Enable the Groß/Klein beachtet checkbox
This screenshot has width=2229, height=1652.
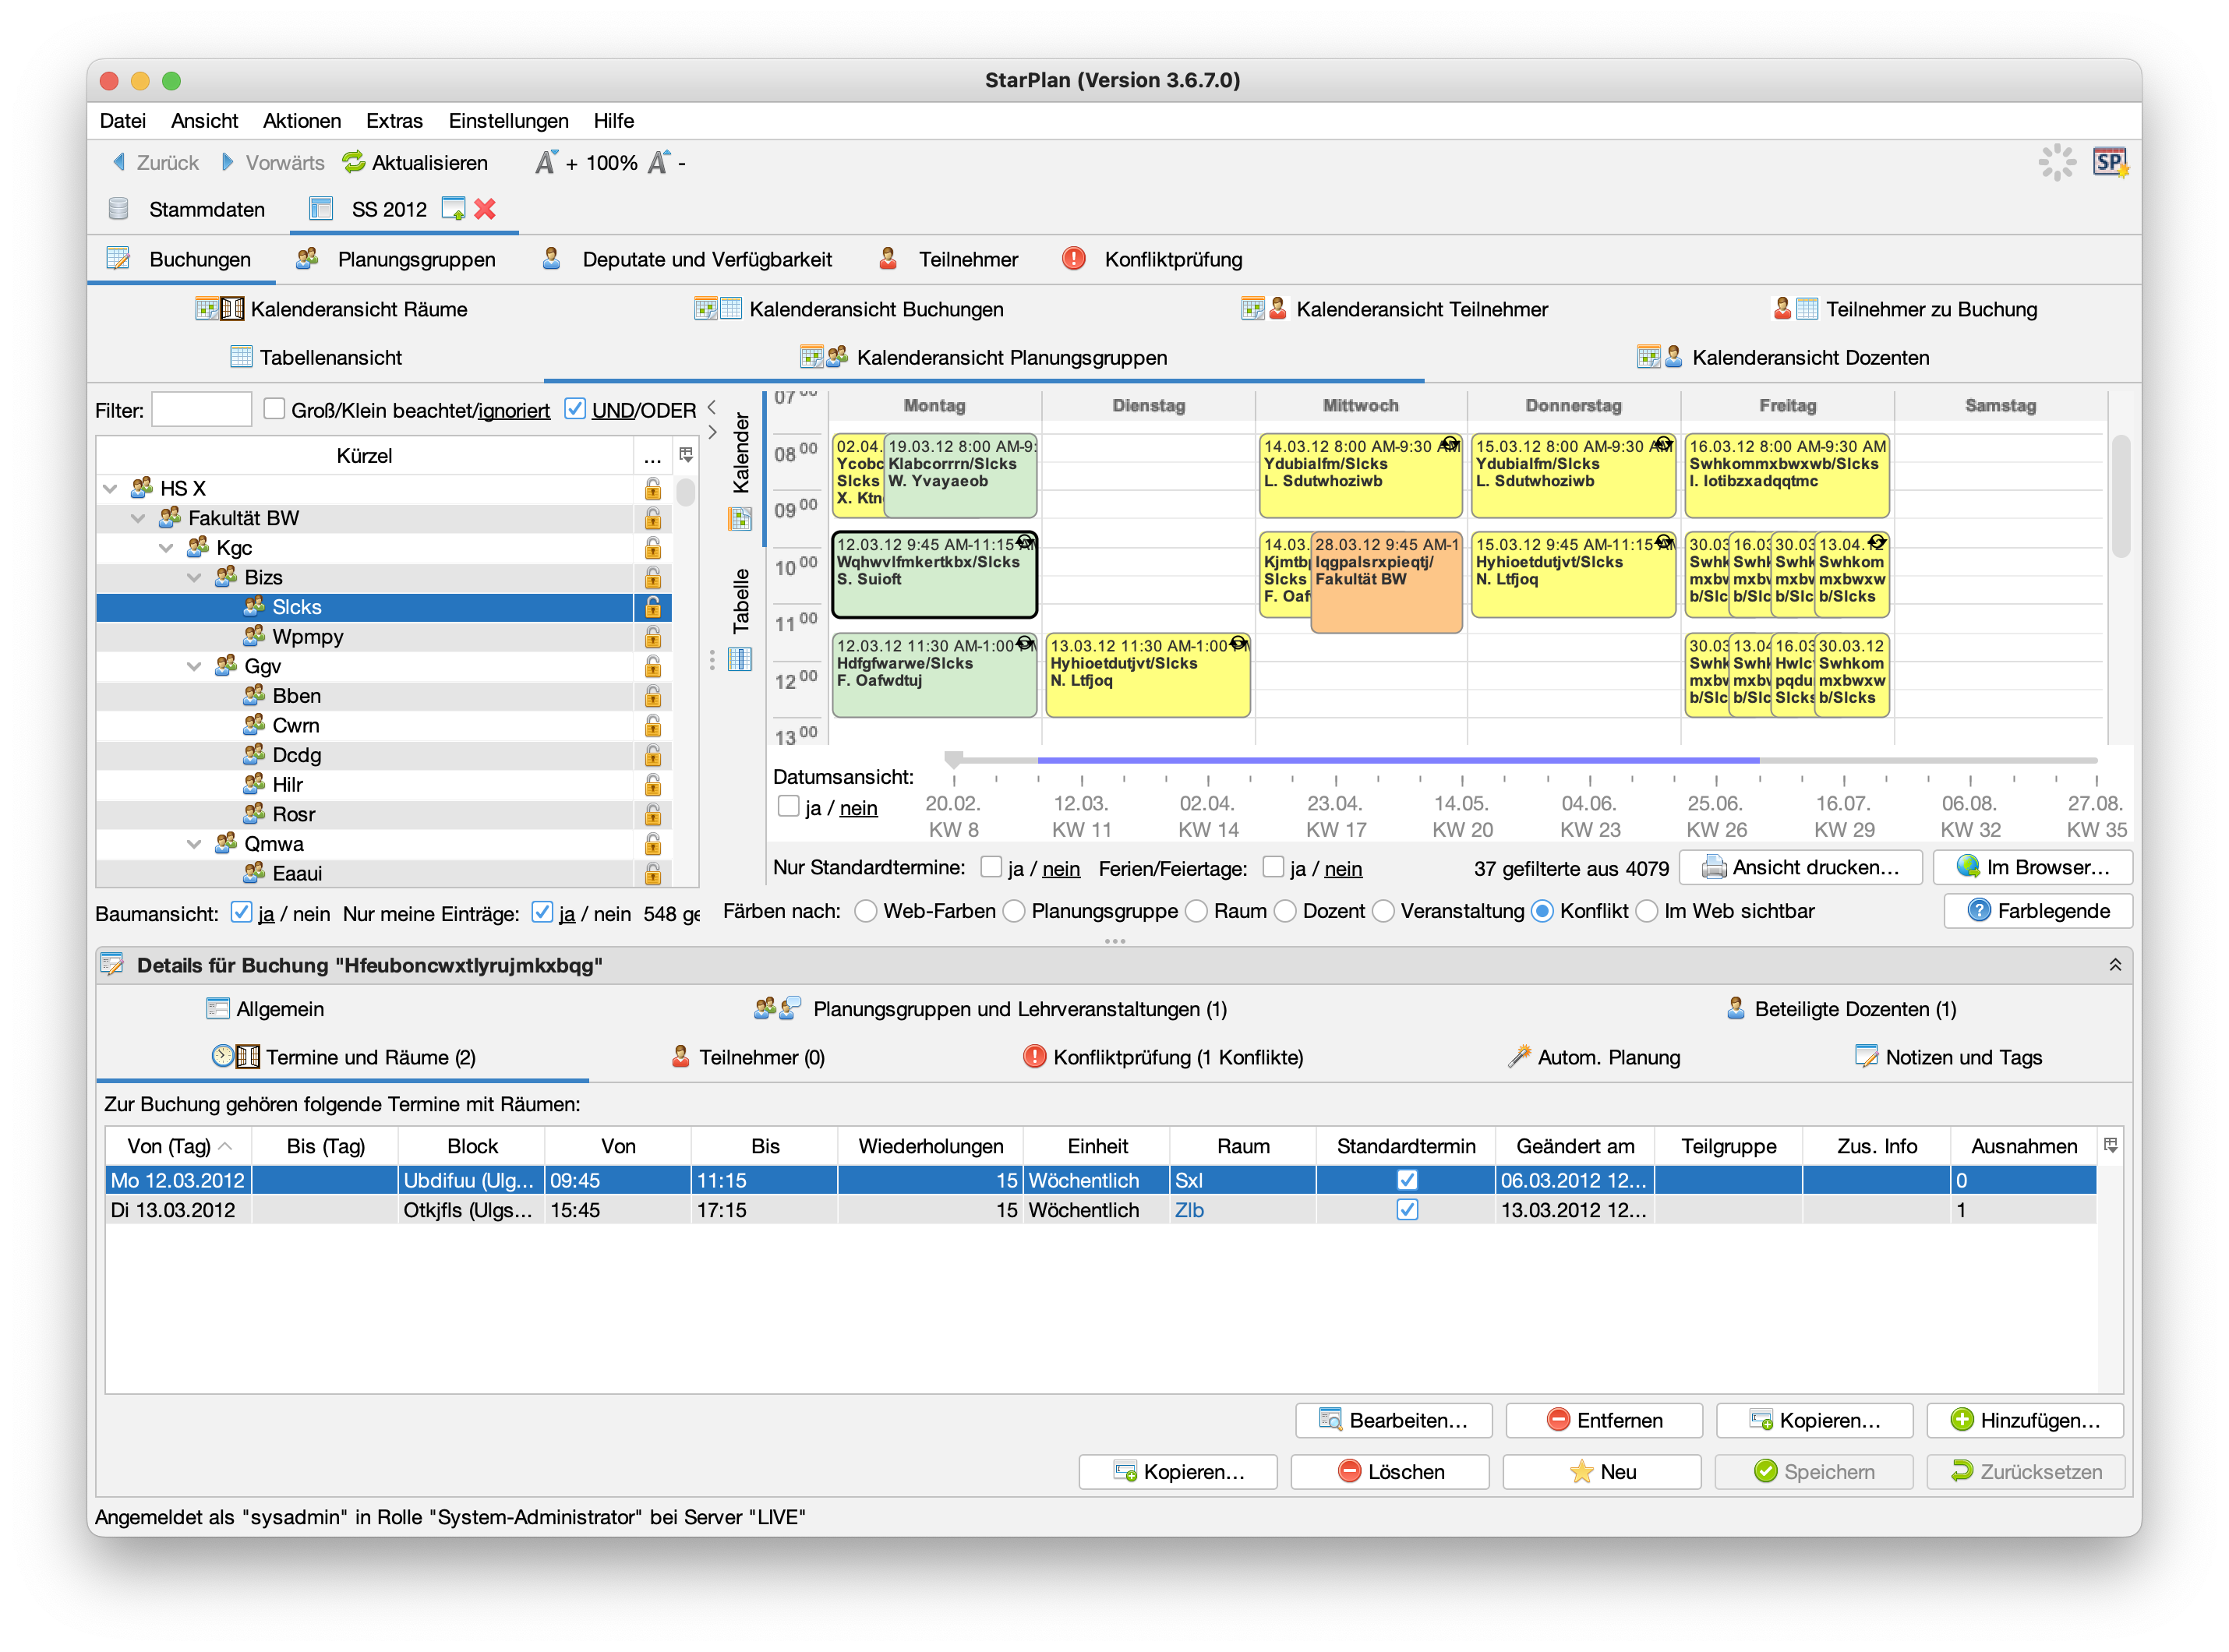[x=274, y=409]
